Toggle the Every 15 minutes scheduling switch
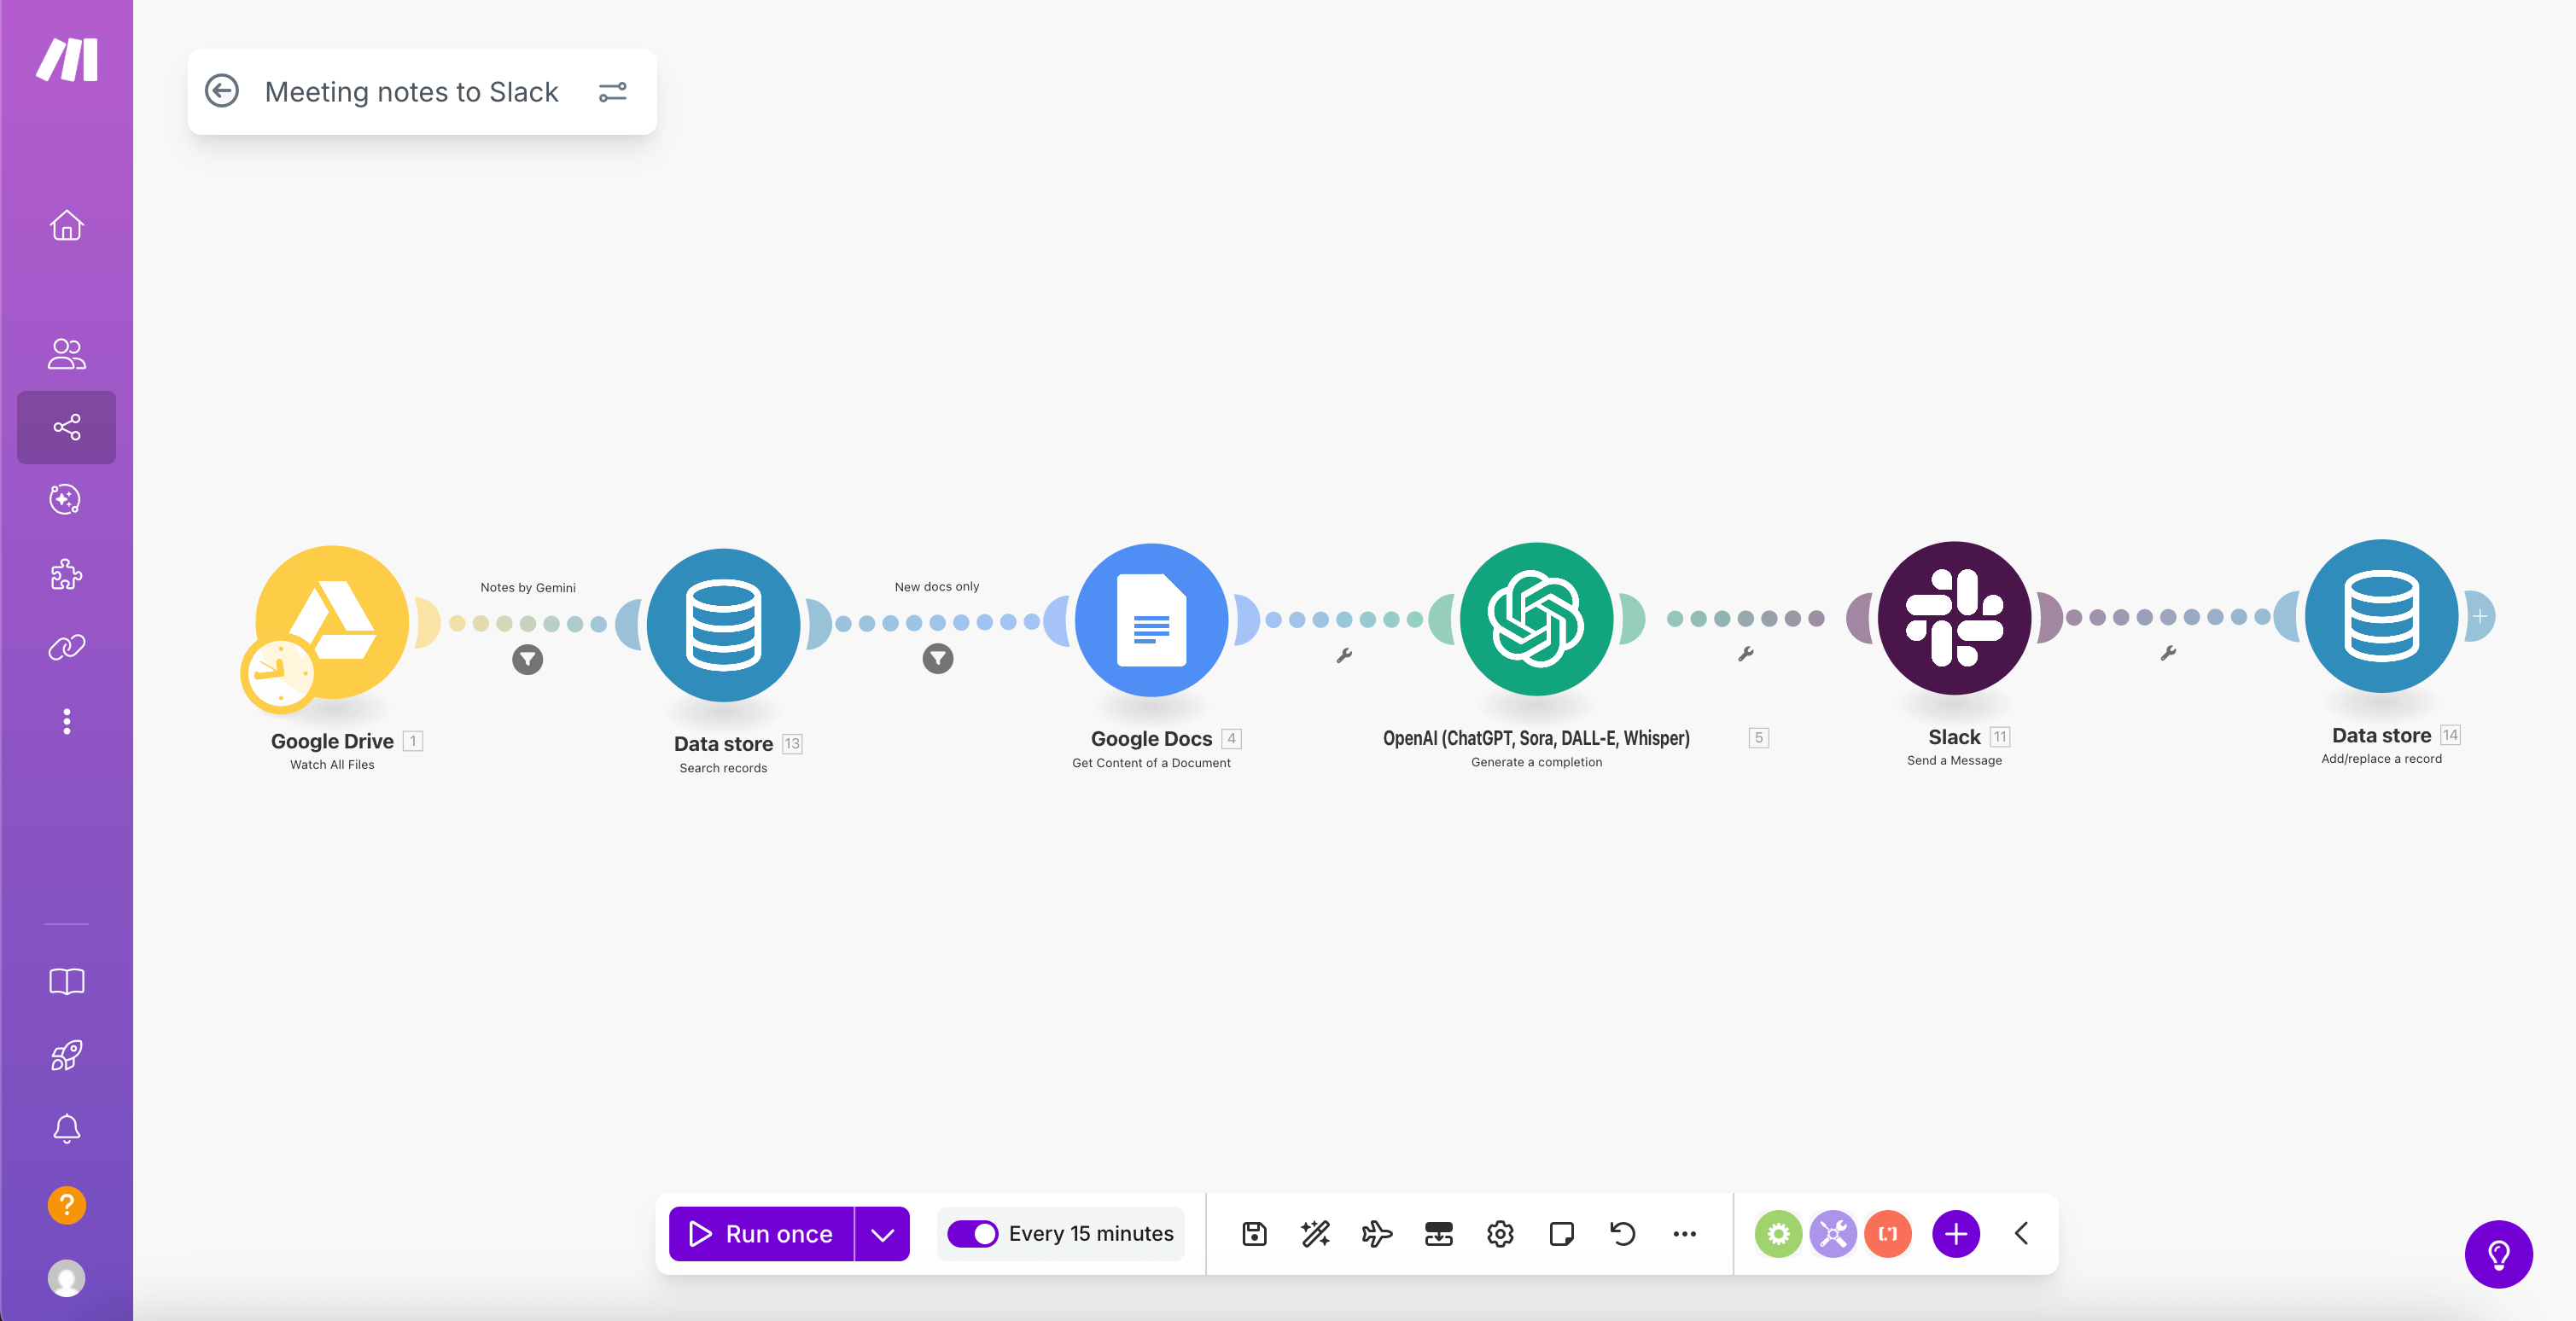This screenshot has height=1321, width=2576. [973, 1234]
